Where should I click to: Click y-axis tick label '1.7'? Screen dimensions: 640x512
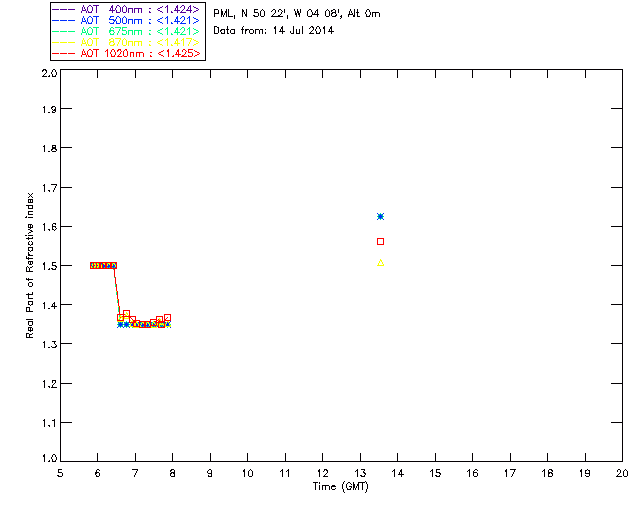(49, 188)
